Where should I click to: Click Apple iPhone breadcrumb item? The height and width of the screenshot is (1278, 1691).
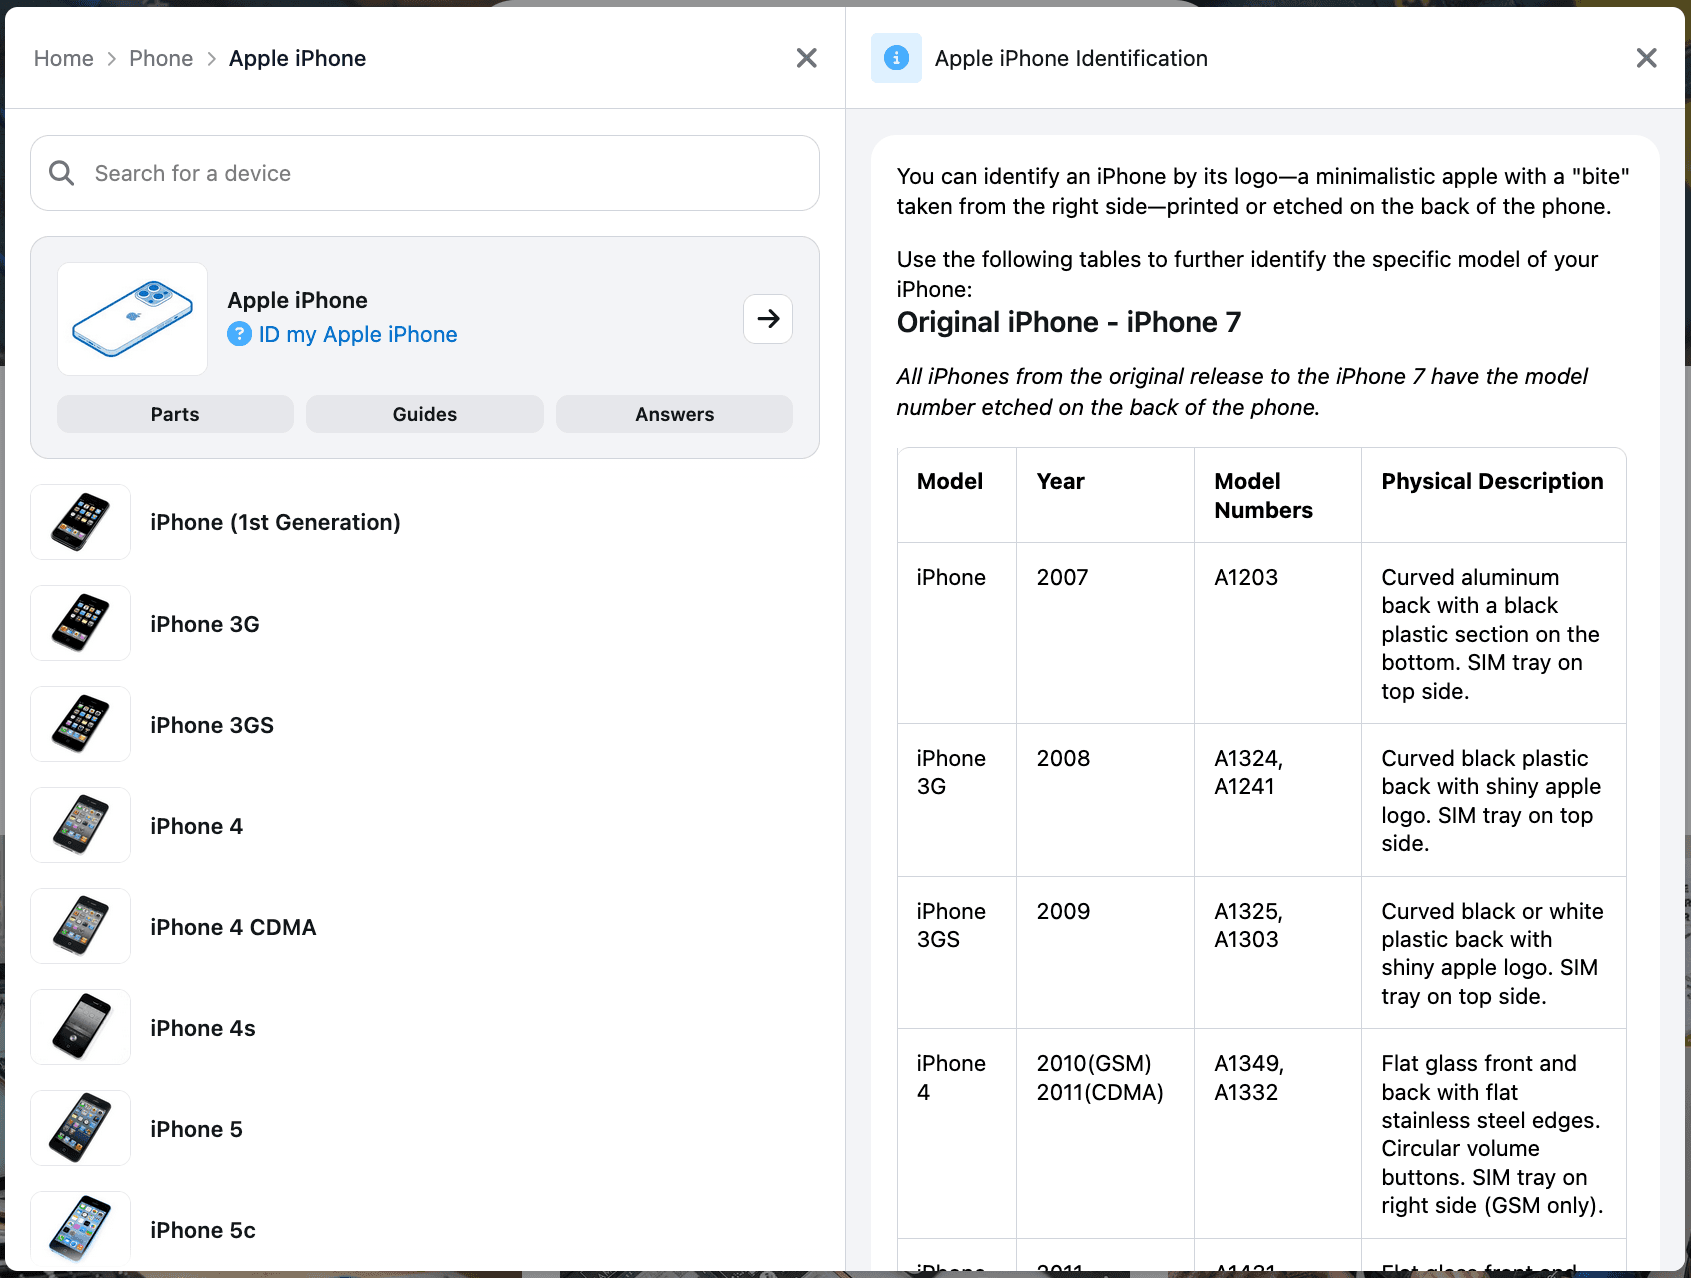[x=297, y=58]
